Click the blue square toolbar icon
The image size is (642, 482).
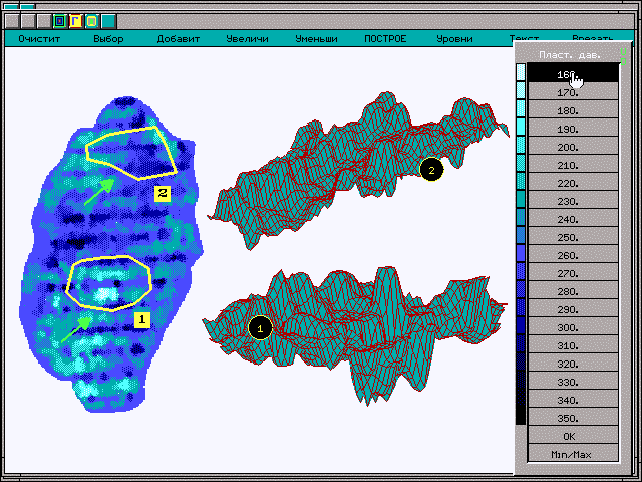(60, 21)
